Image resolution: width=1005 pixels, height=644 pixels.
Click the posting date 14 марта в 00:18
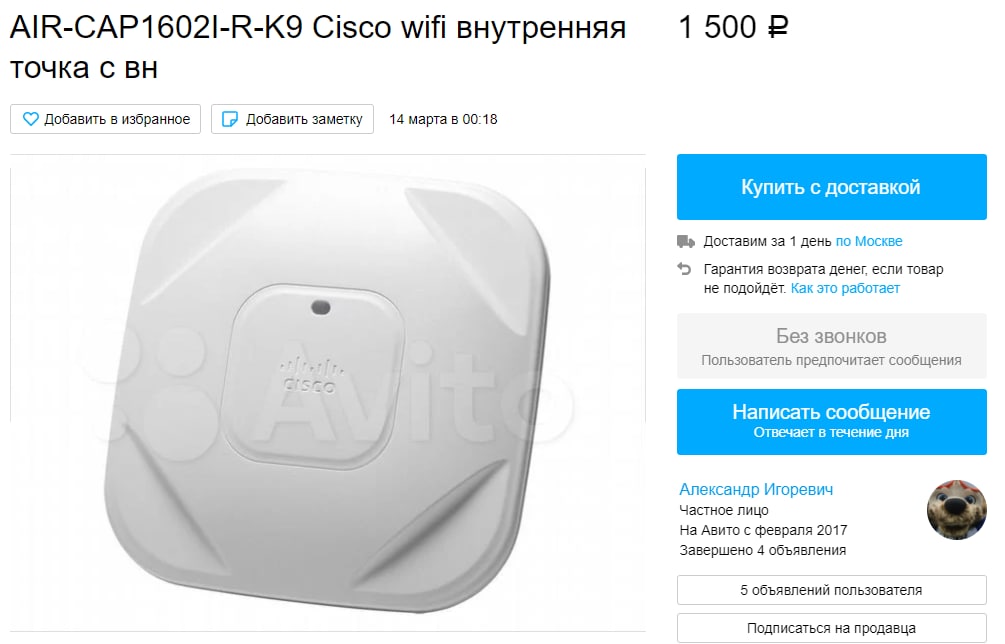coord(444,119)
